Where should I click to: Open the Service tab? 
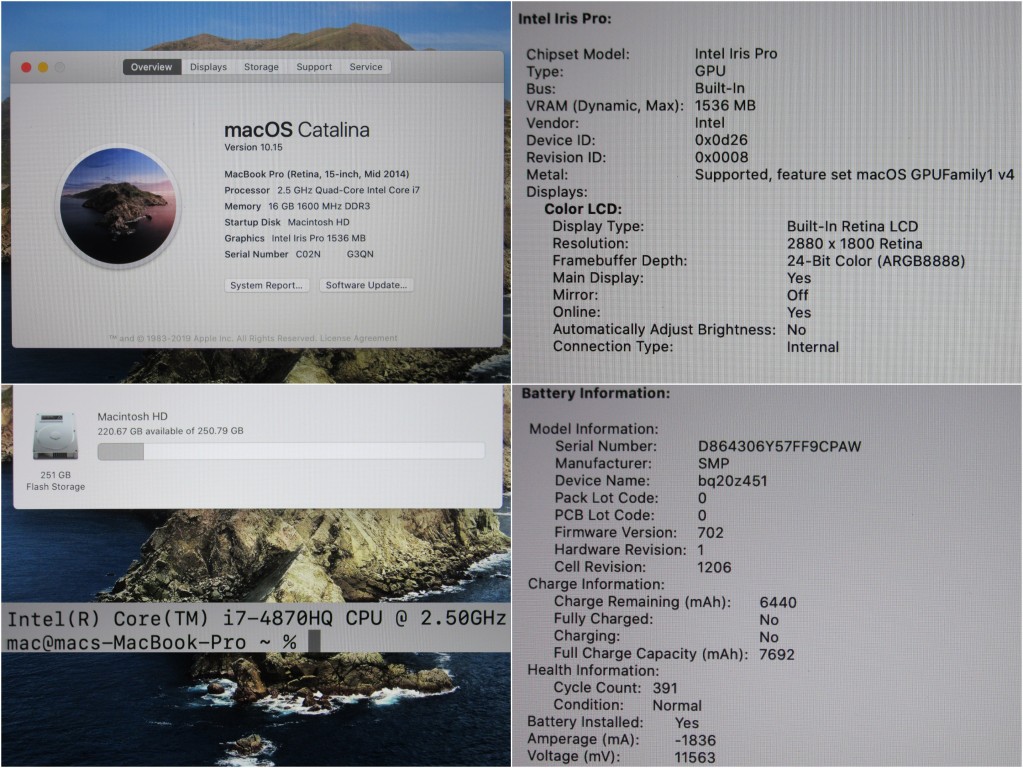pos(365,67)
